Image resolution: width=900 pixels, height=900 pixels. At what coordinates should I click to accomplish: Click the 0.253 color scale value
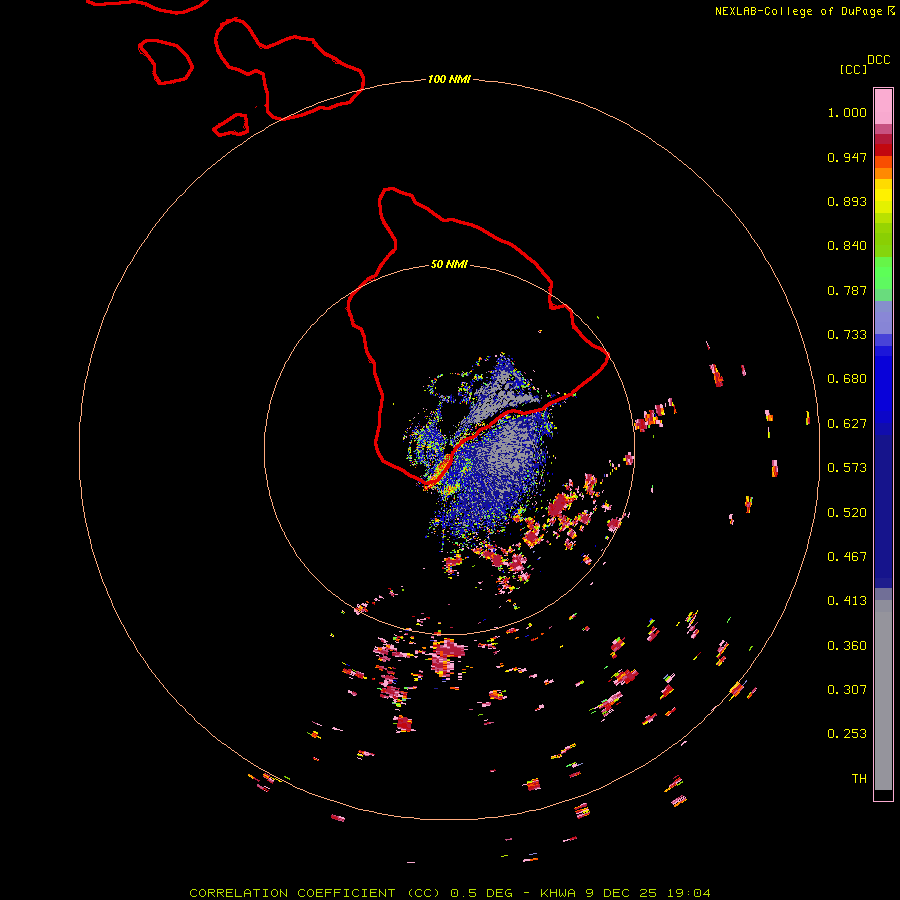847,734
